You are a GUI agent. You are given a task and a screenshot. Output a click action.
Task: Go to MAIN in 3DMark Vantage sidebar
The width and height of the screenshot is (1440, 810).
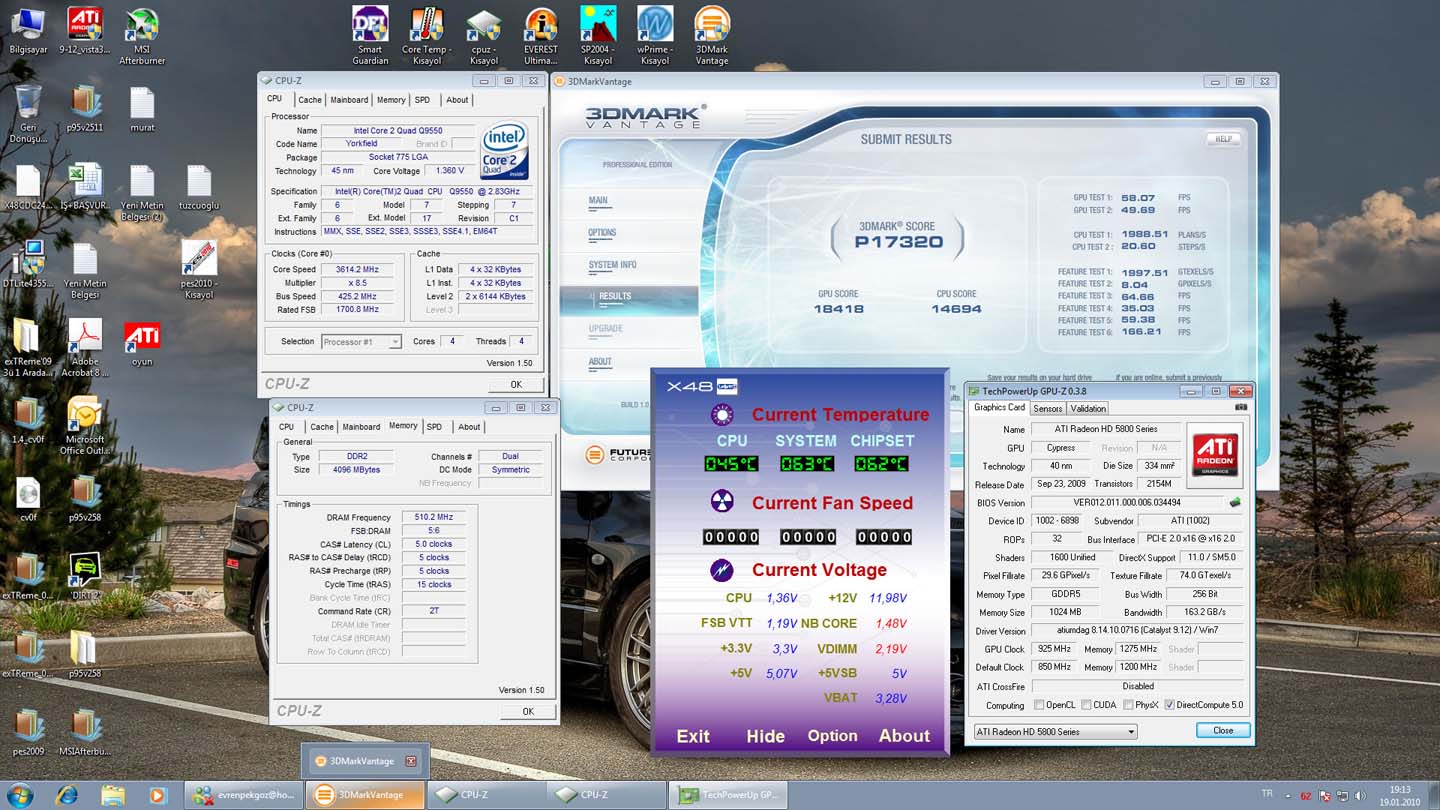coord(598,200)
